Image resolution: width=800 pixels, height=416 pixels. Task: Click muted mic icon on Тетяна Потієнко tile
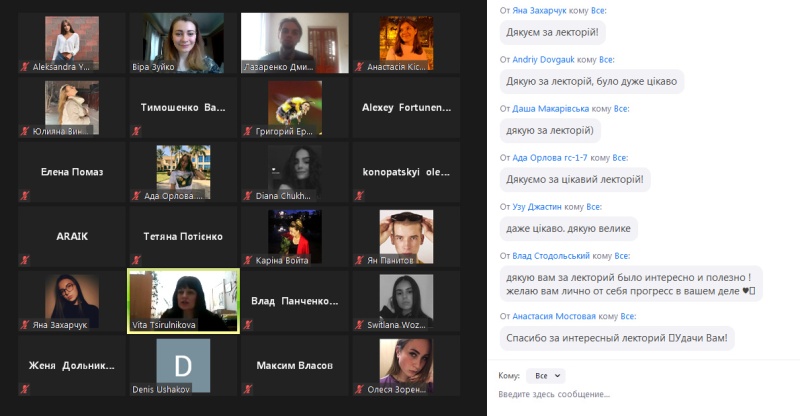(136, 260)
